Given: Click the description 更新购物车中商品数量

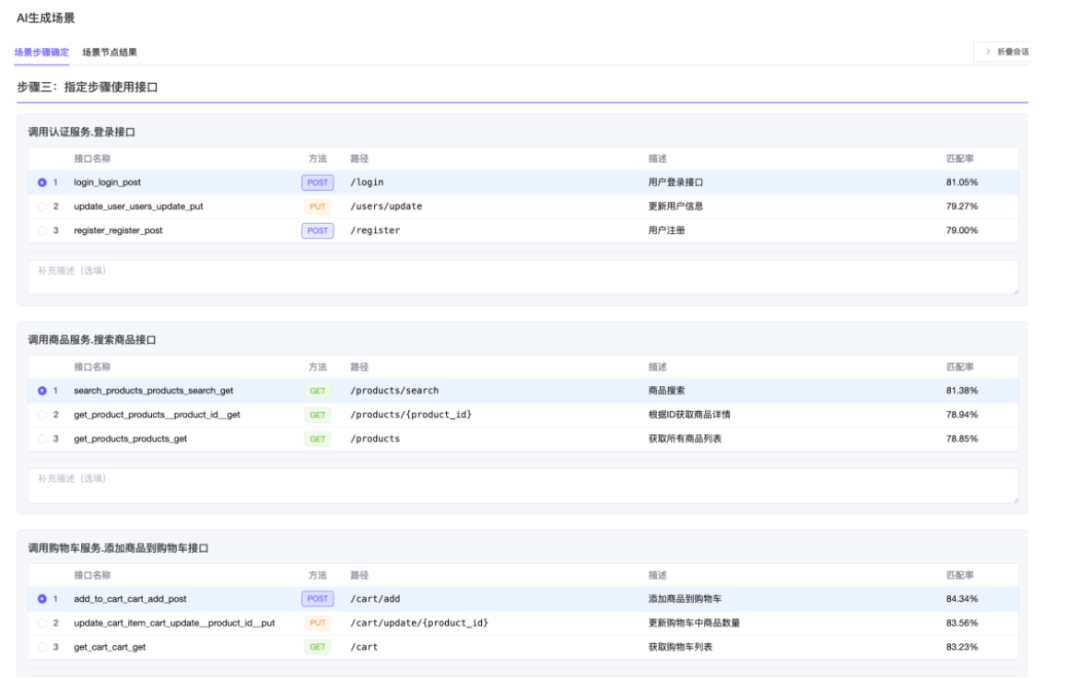Looking at the screenshot, I should click(x=694, y=623).
